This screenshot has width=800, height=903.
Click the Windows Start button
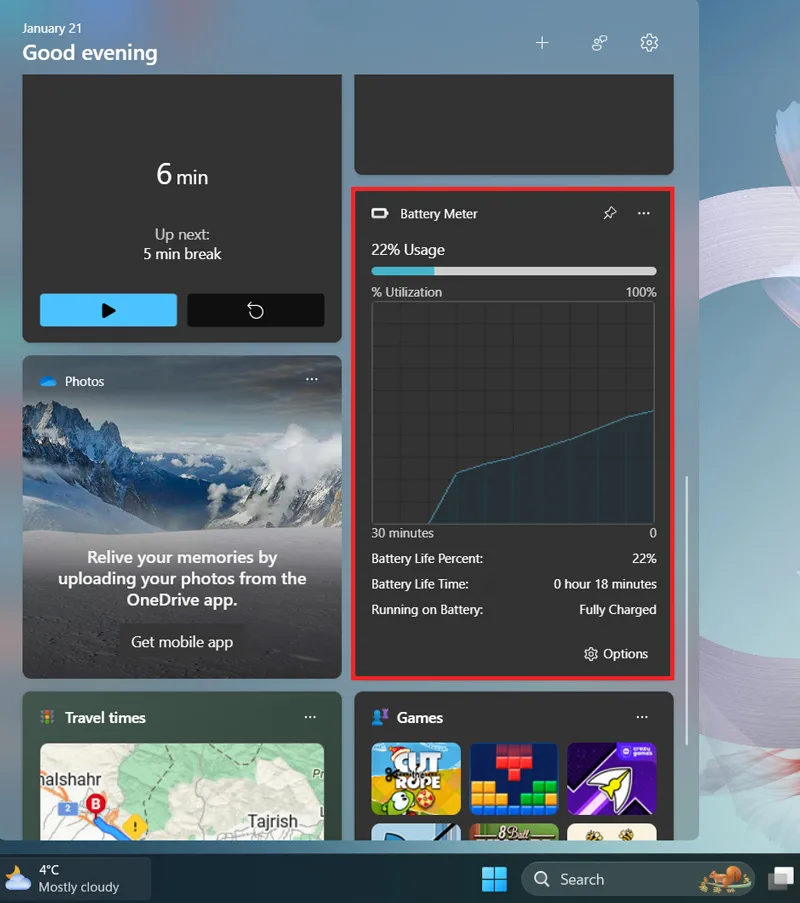[494, 879]
